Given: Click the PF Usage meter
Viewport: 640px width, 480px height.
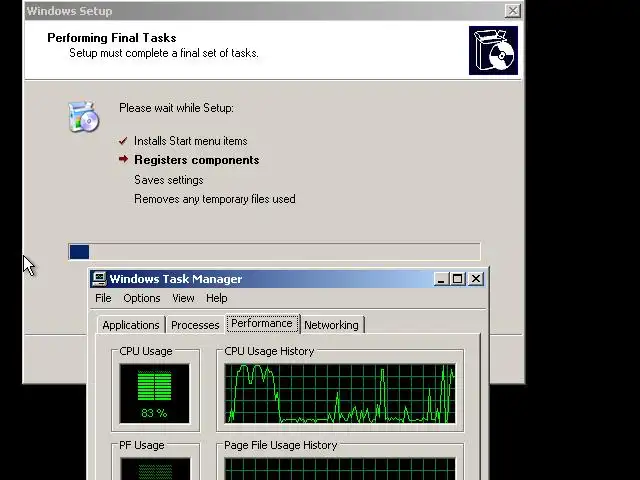Looking at the screenshot, I should coord(155,469).
